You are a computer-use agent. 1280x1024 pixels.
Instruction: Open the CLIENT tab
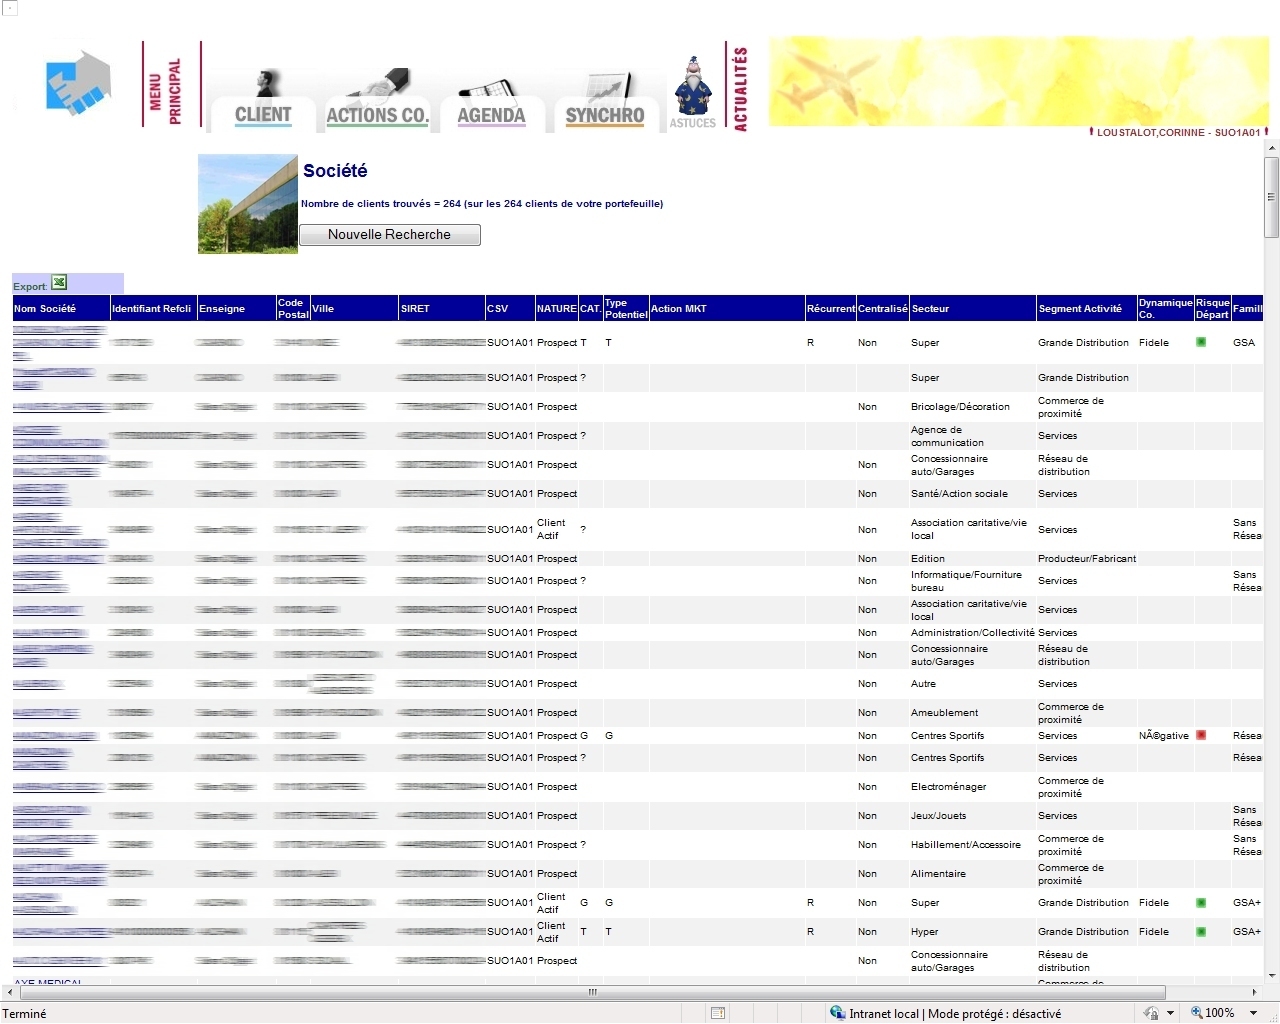point(263,115)
